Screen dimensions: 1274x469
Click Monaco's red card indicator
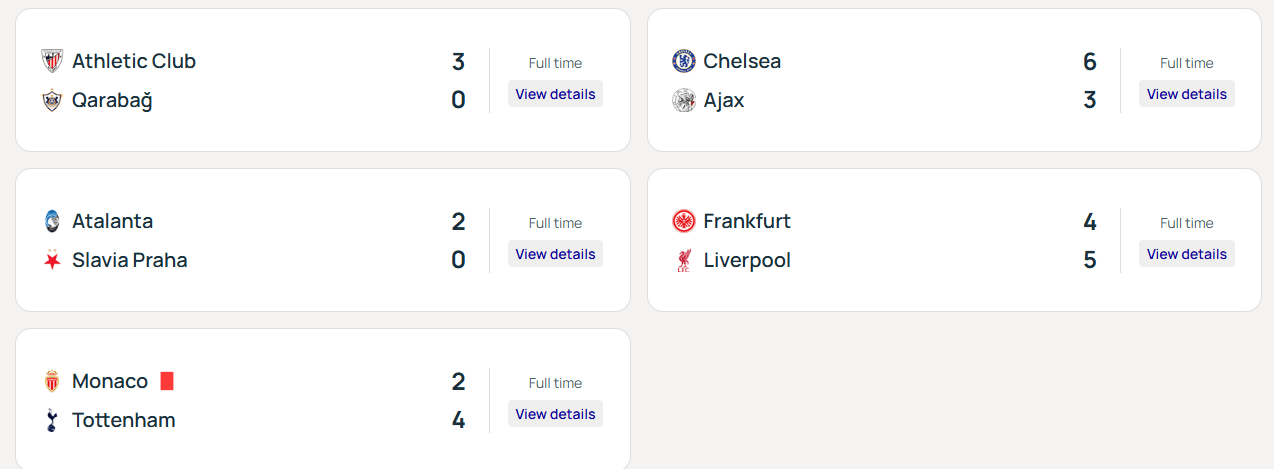click(167, 381)
